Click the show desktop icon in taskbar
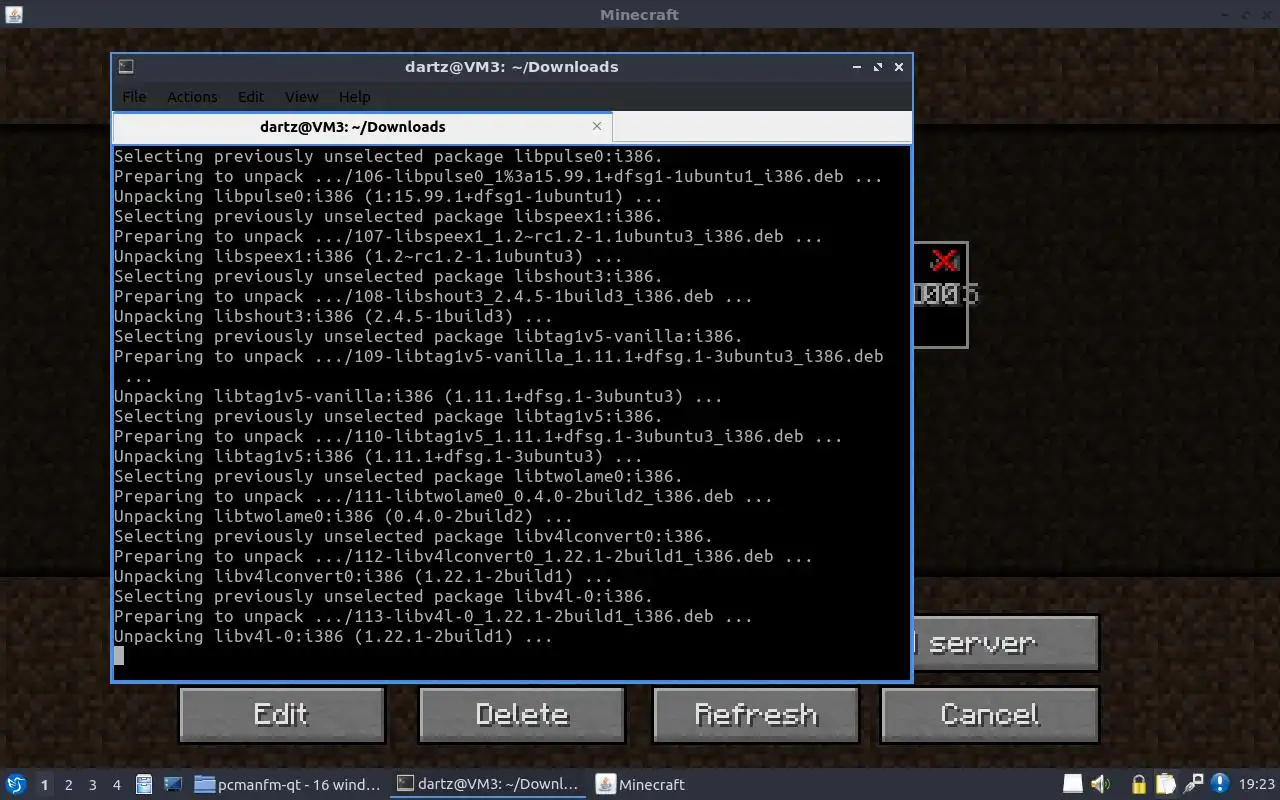Screen dimensions: 1280x800 pyautogui.click(x=172, y=785)
